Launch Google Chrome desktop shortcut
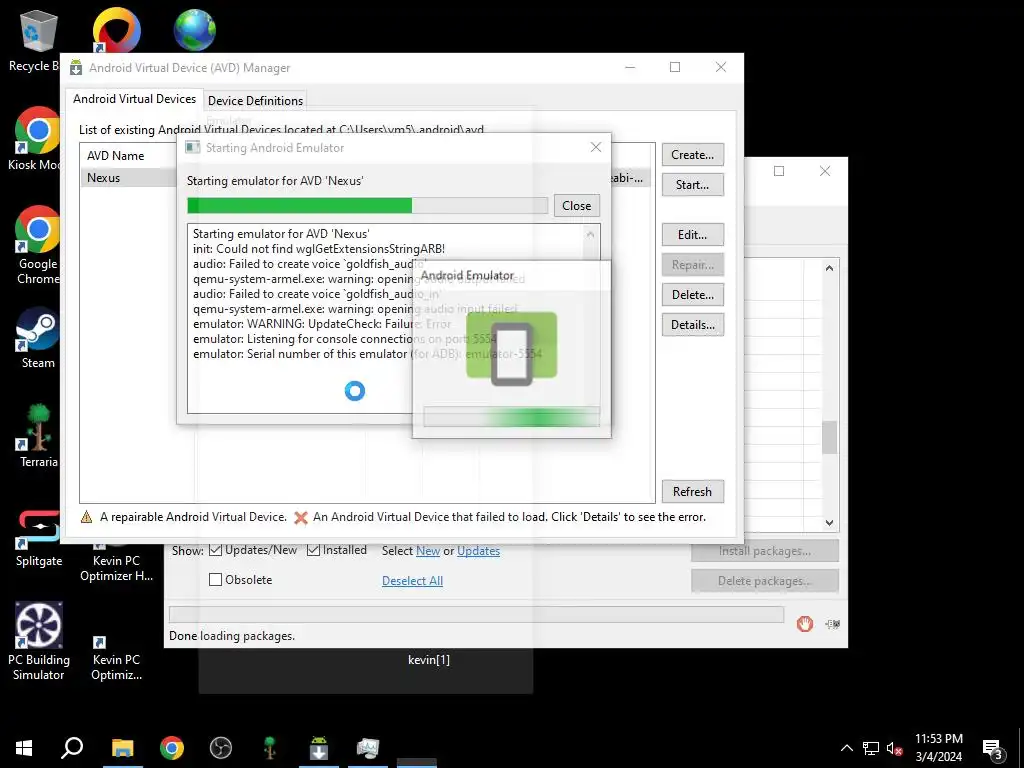 click(x=38, y=245)
